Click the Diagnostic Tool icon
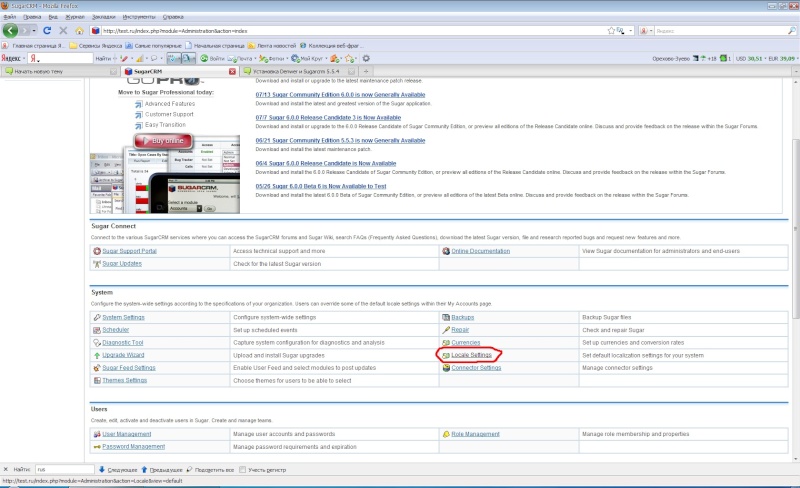 coord(97,343)
